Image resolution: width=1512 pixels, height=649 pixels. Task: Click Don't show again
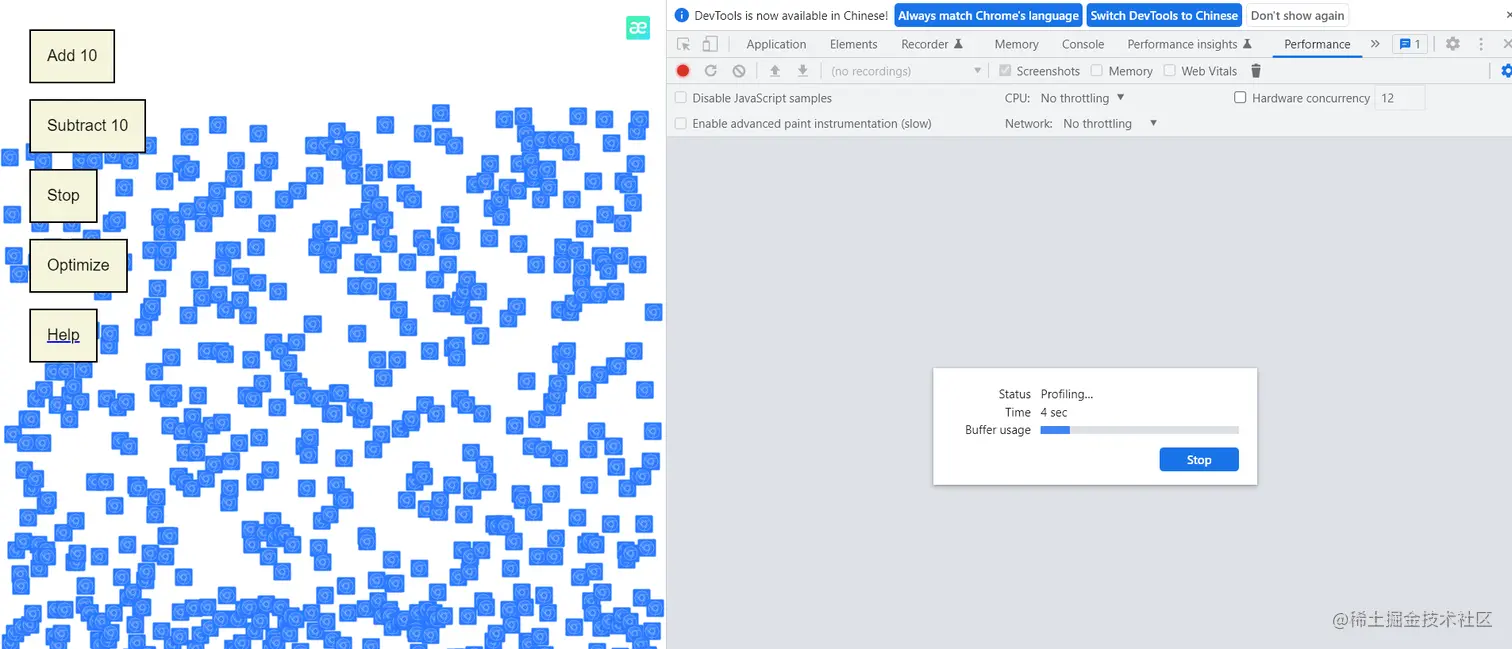click(x=1297, y=16)
